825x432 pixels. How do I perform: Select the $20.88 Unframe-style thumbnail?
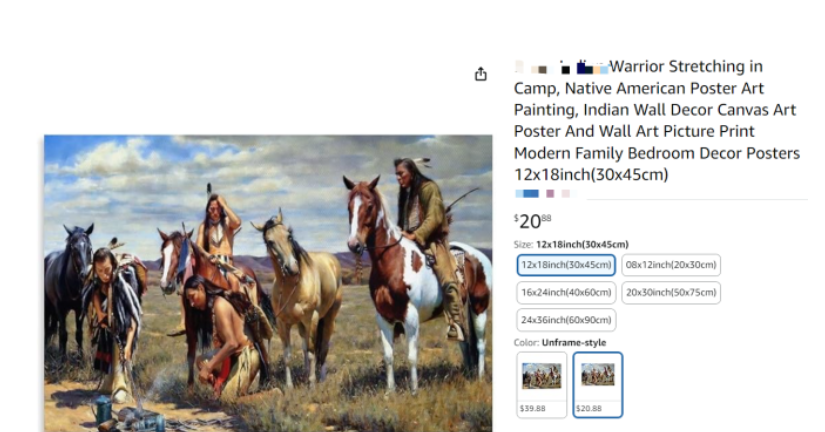point(598,385)
